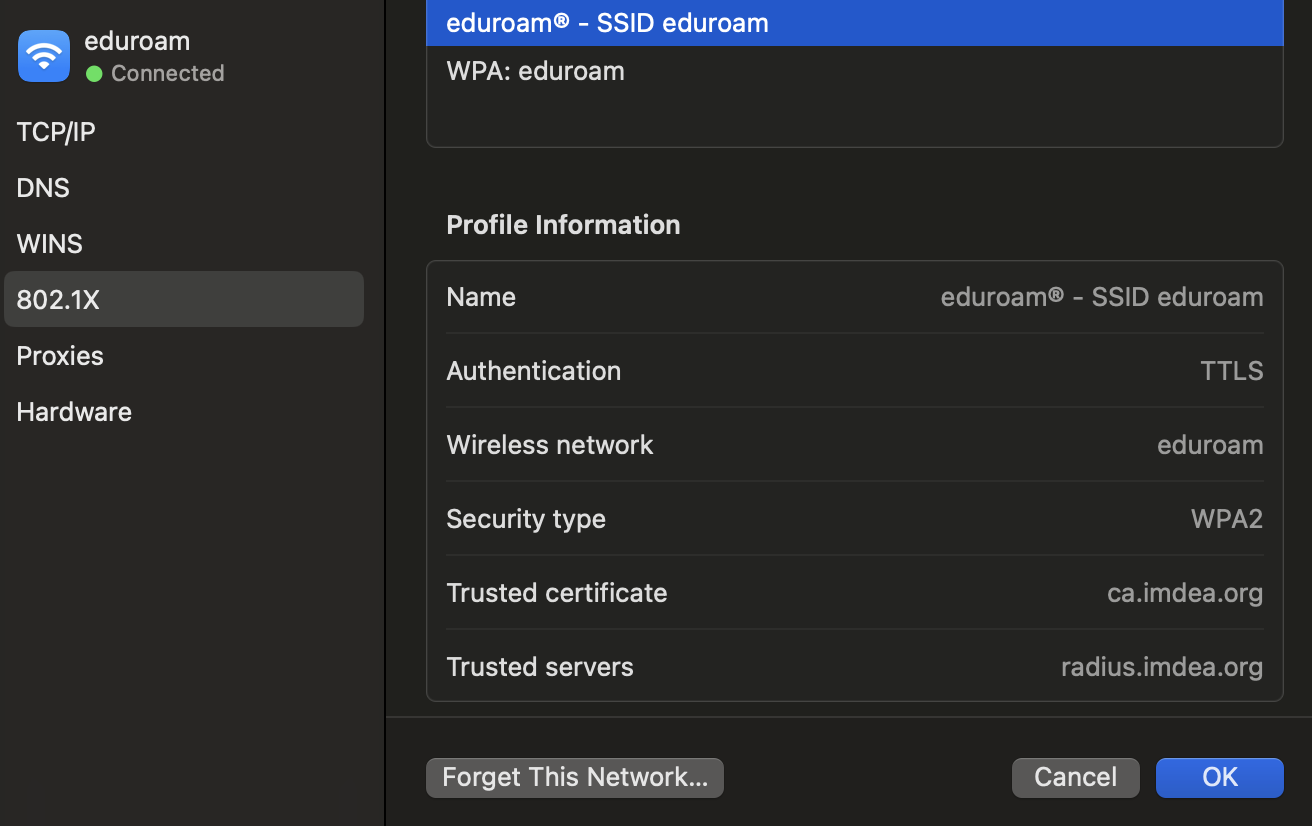1312x826 pixels.
Task: Click the Cancel button
Action: pos(1076,777)
